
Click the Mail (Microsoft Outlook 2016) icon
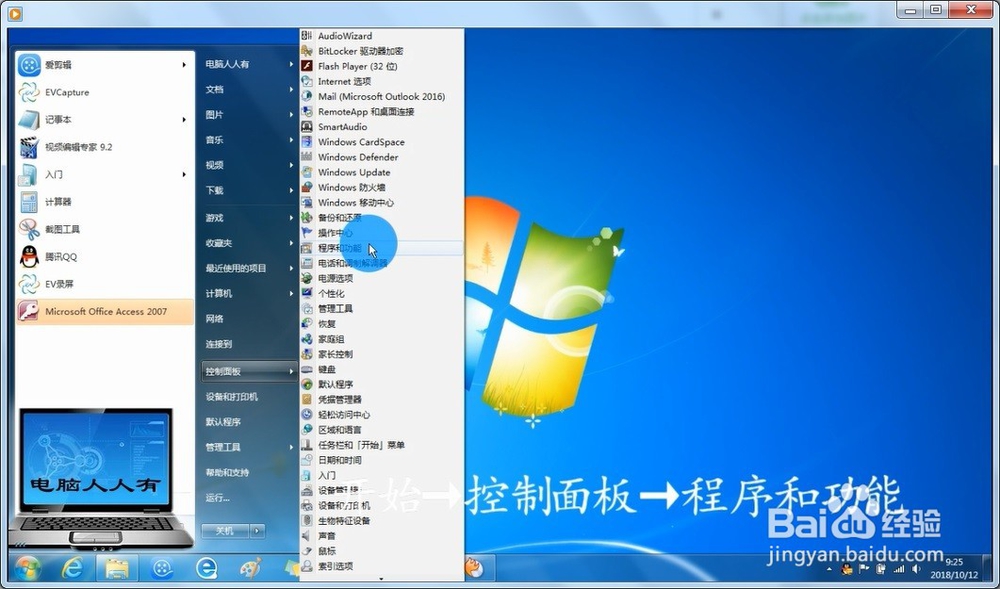[x=307, y=97]
